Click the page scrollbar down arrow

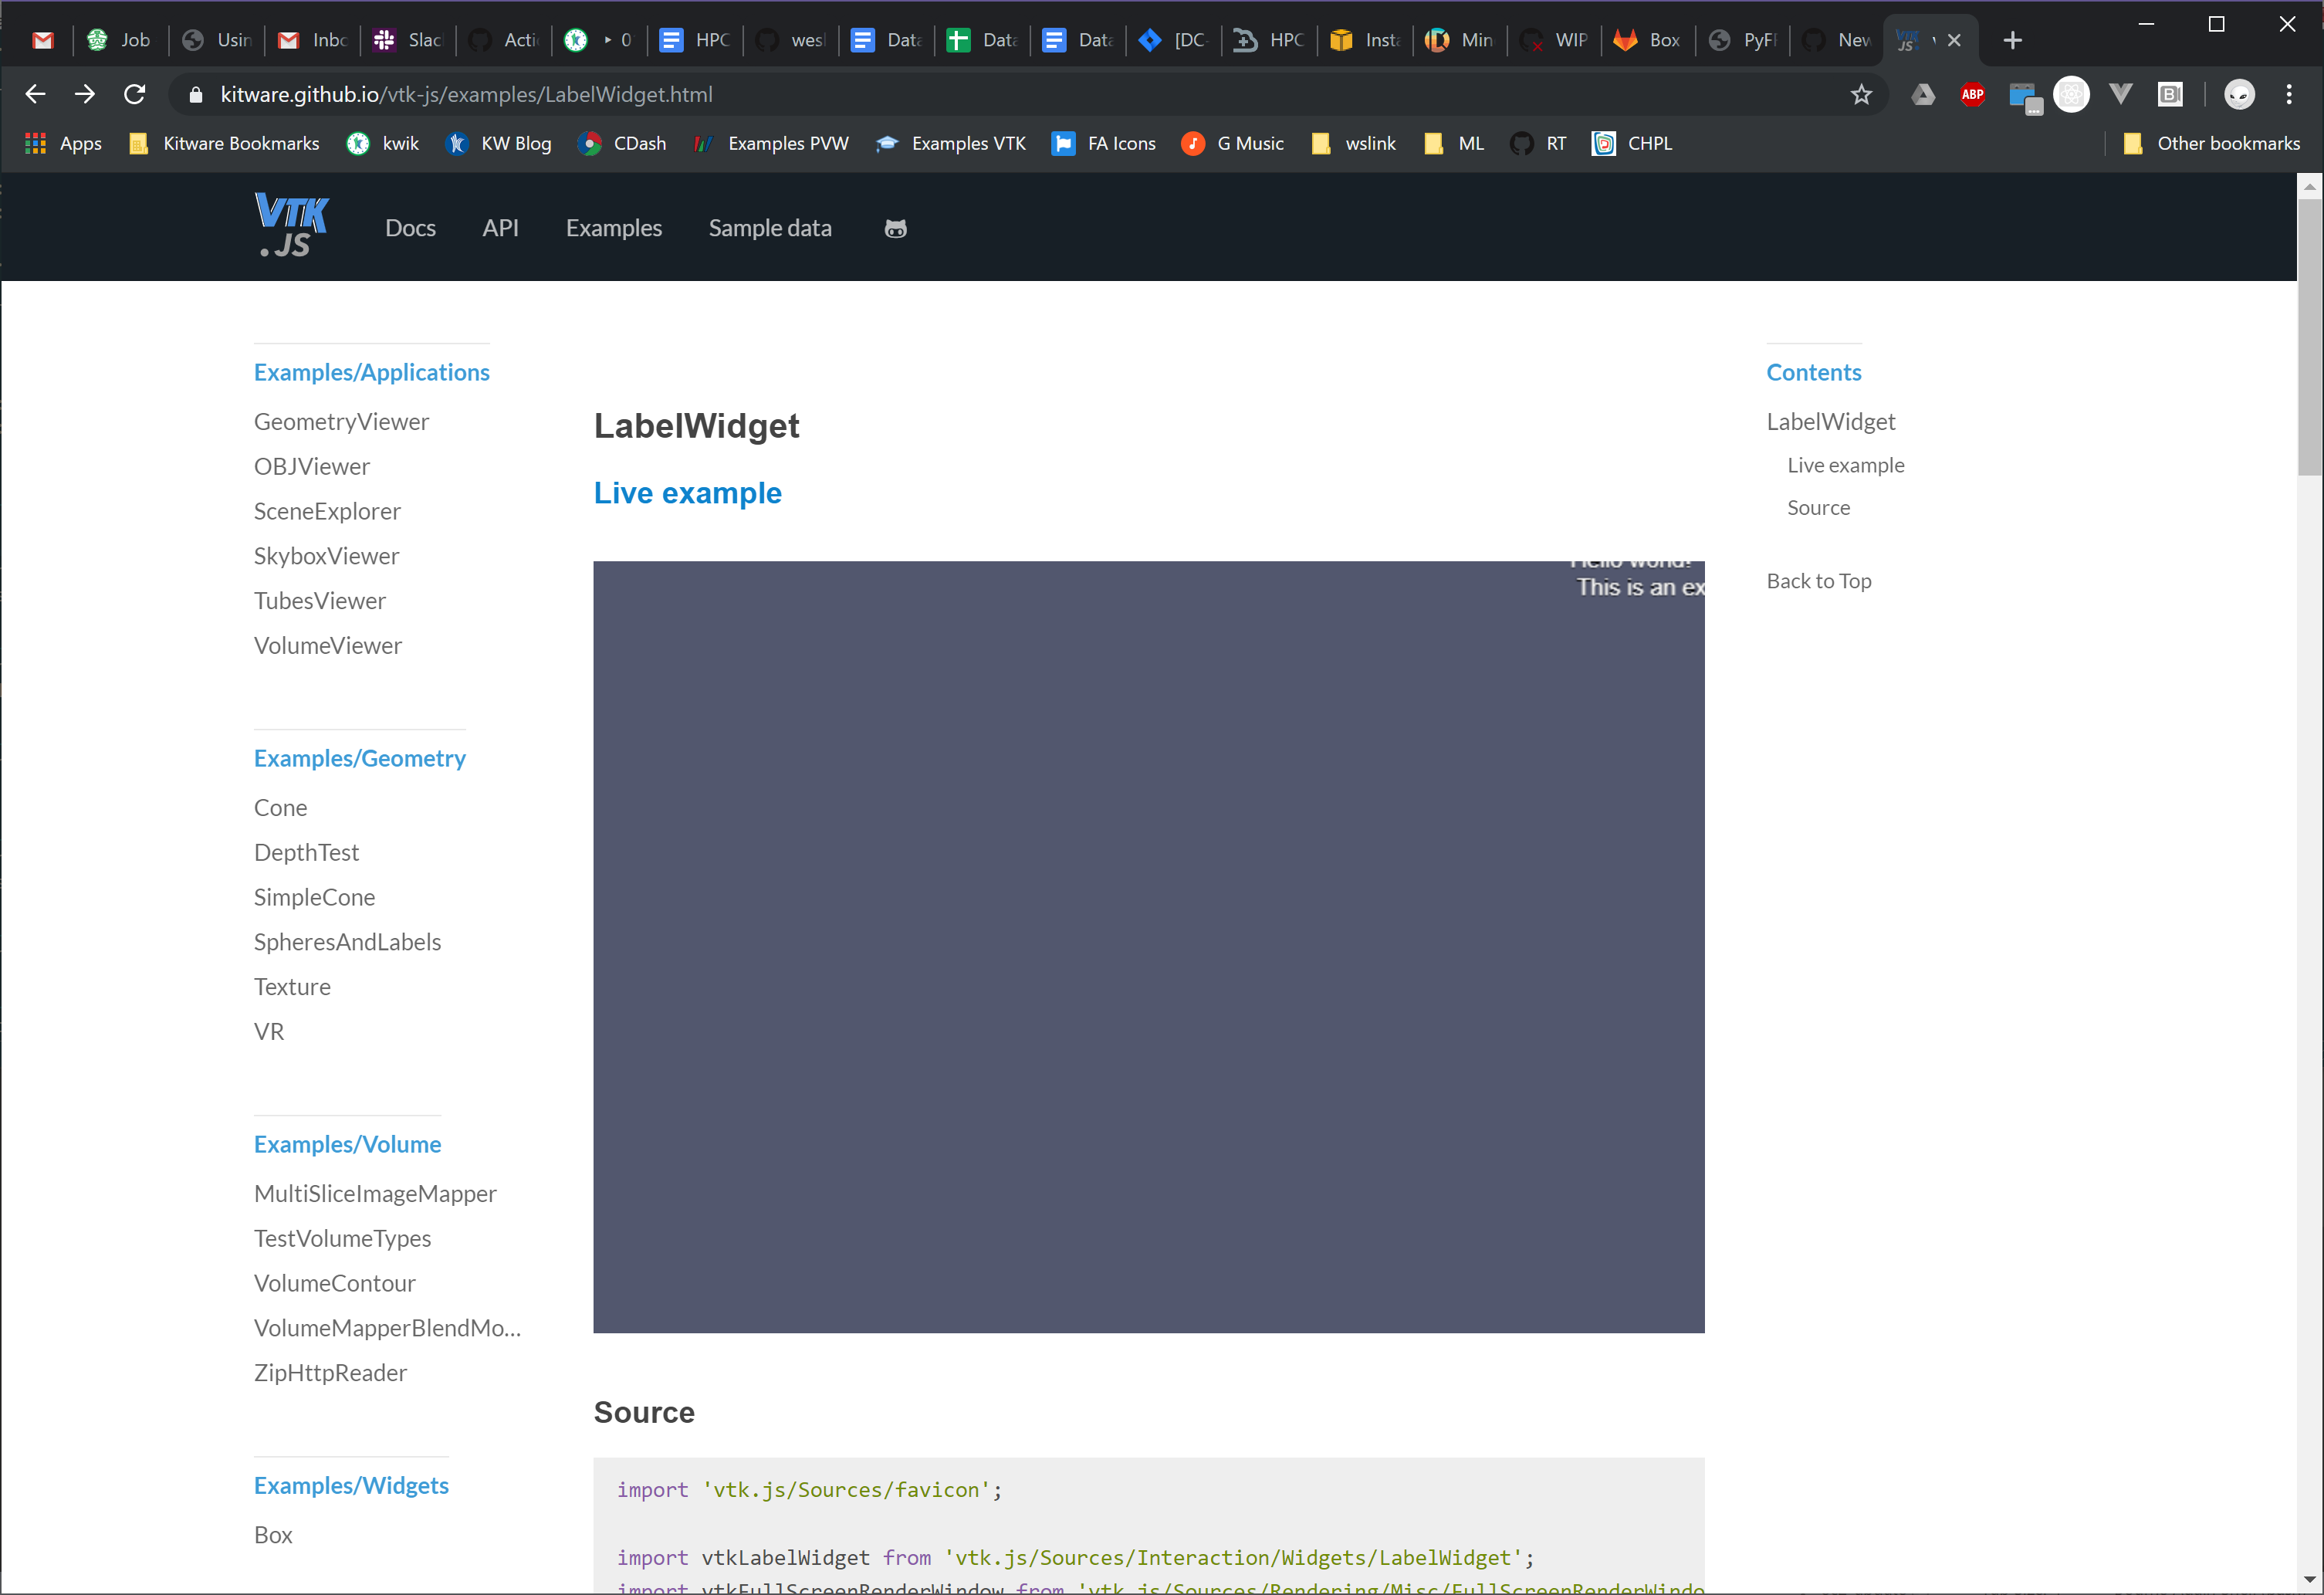2310,1580
